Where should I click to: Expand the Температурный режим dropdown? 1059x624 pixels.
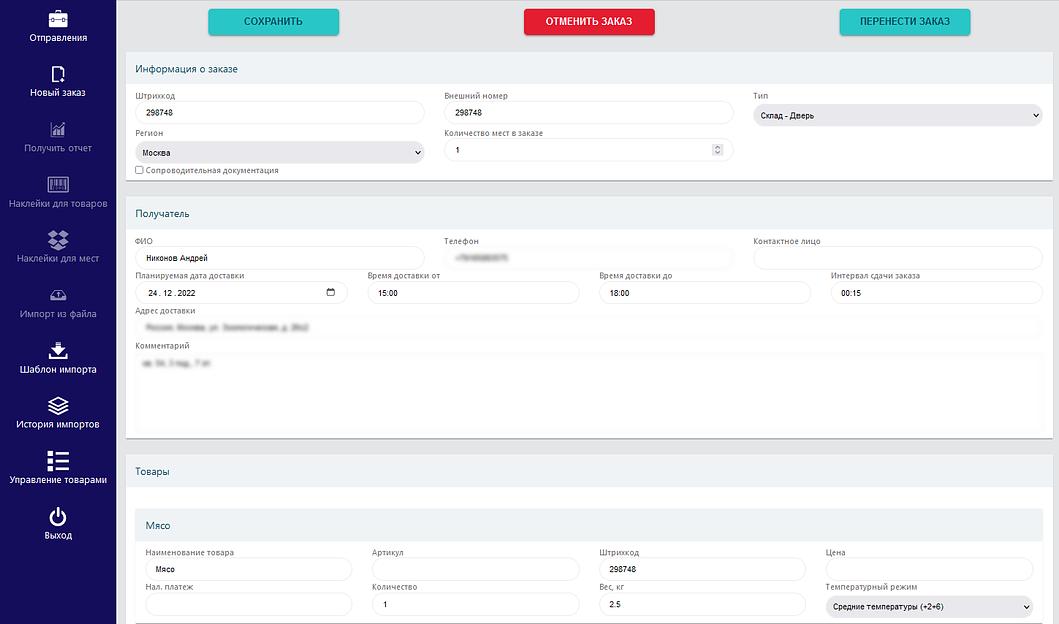point(929,606)
